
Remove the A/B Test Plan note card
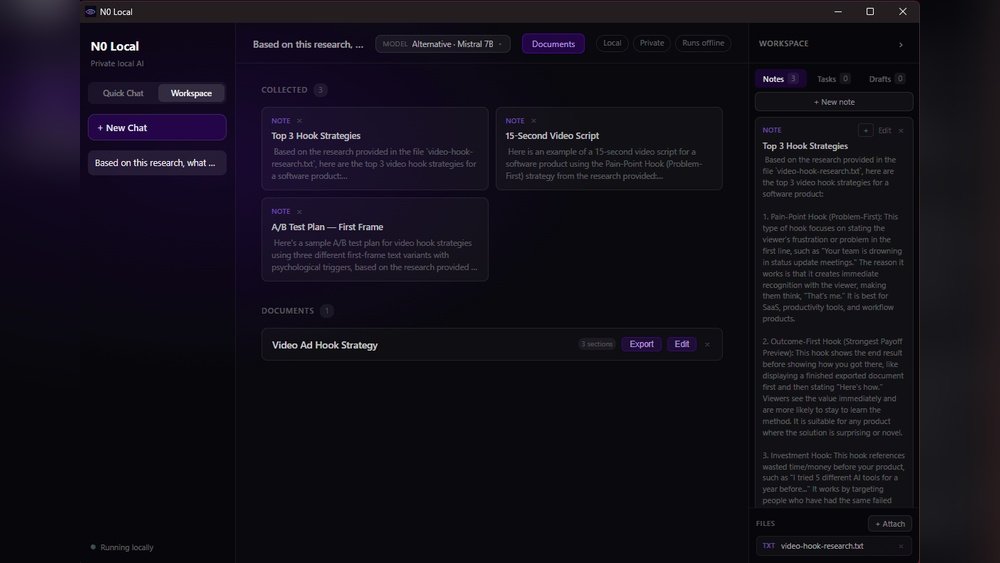coord(299,212)
